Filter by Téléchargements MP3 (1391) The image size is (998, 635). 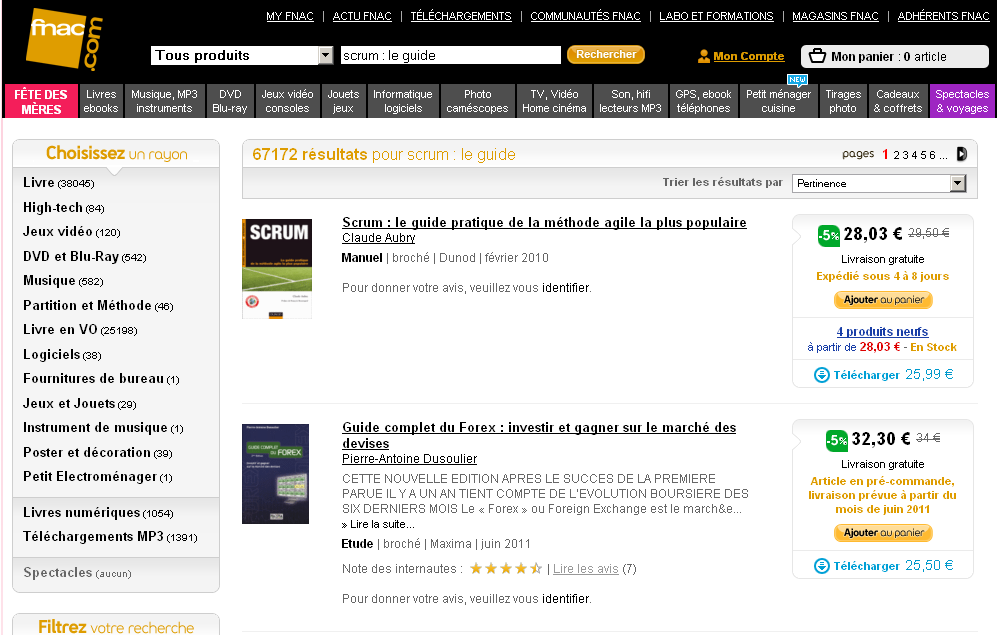110,536
